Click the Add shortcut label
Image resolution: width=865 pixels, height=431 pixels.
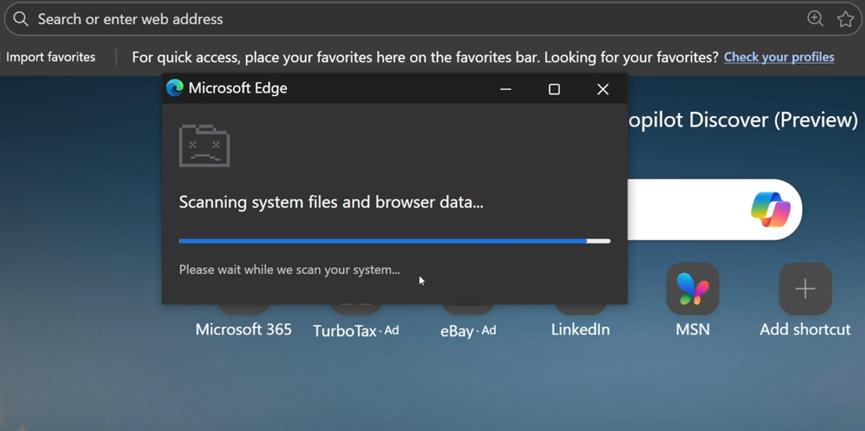pos(805,329)
